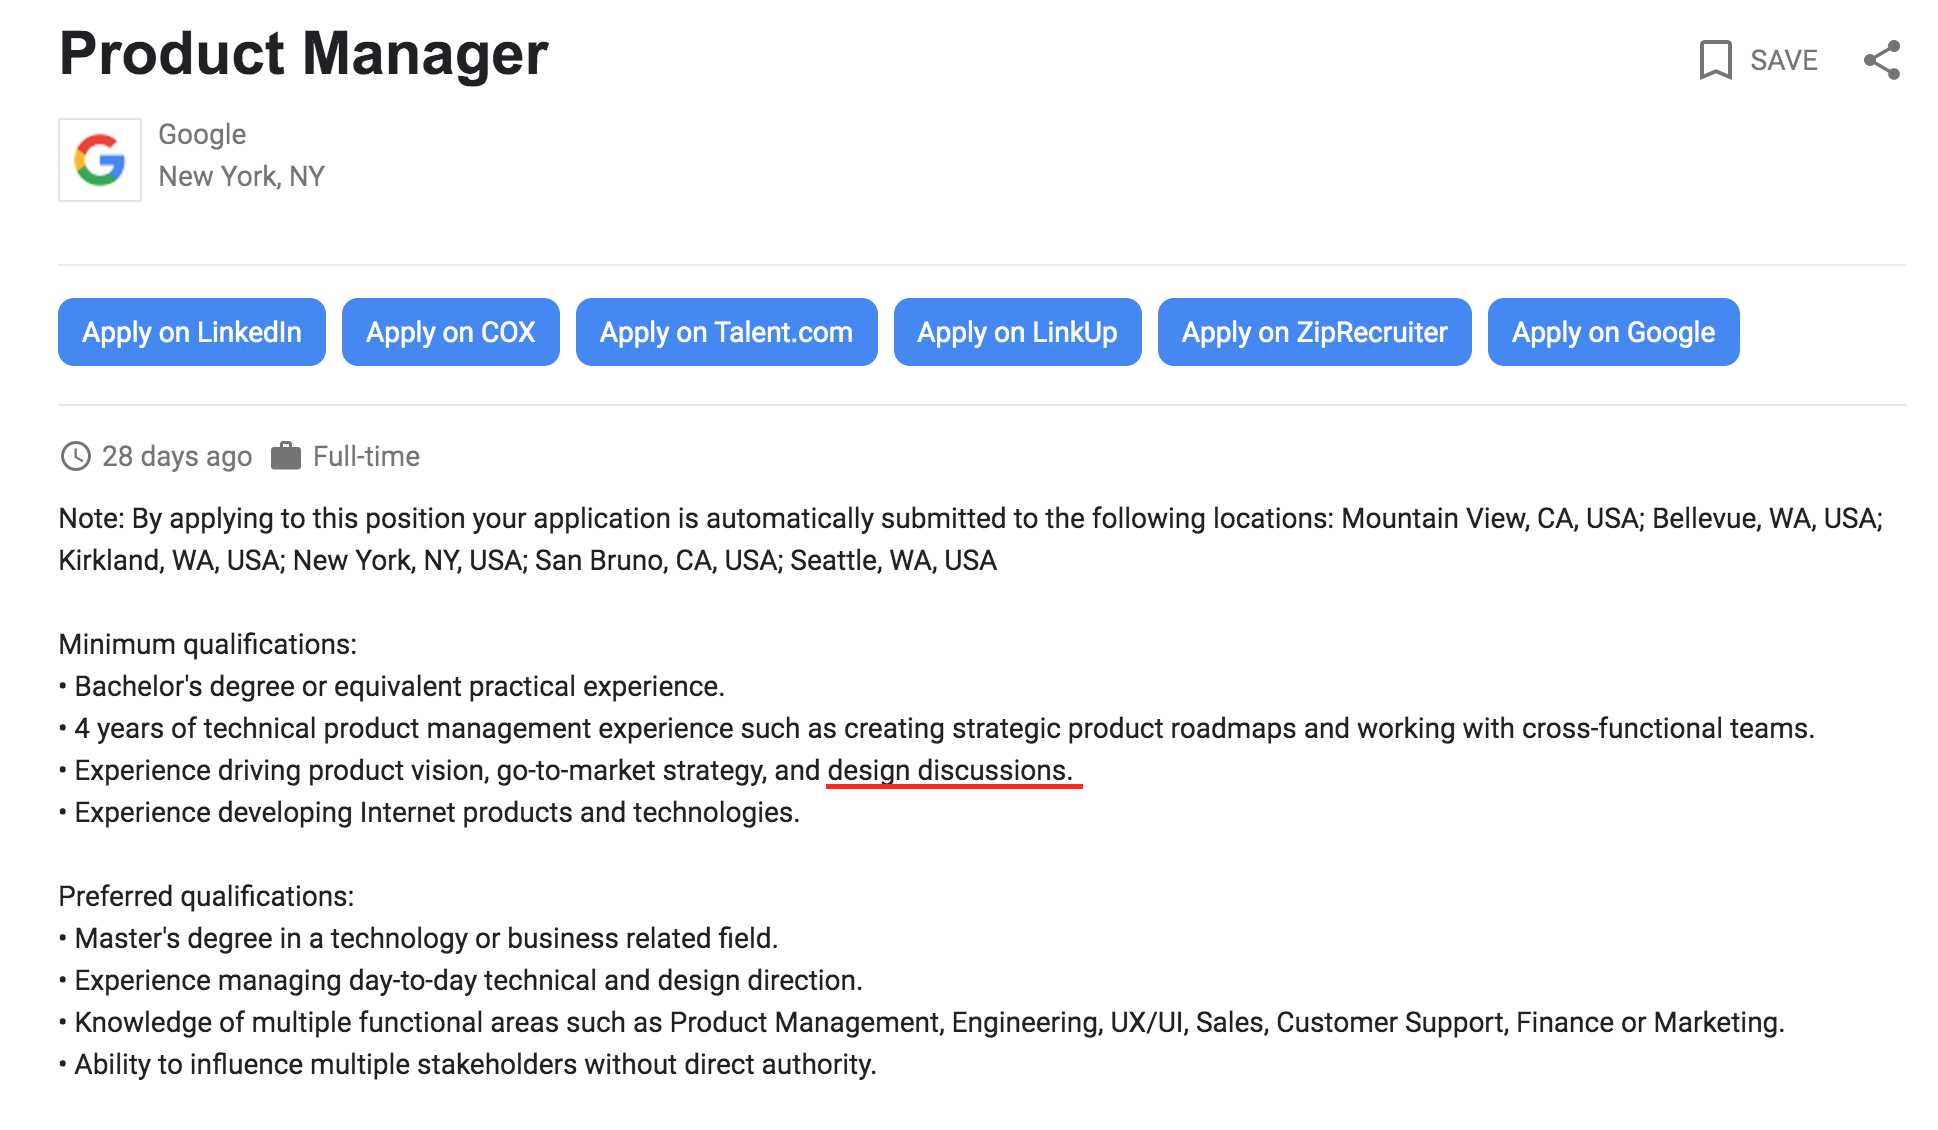Click the Google company name
Screen dimensions: 1938x1130
pos(202,134)
